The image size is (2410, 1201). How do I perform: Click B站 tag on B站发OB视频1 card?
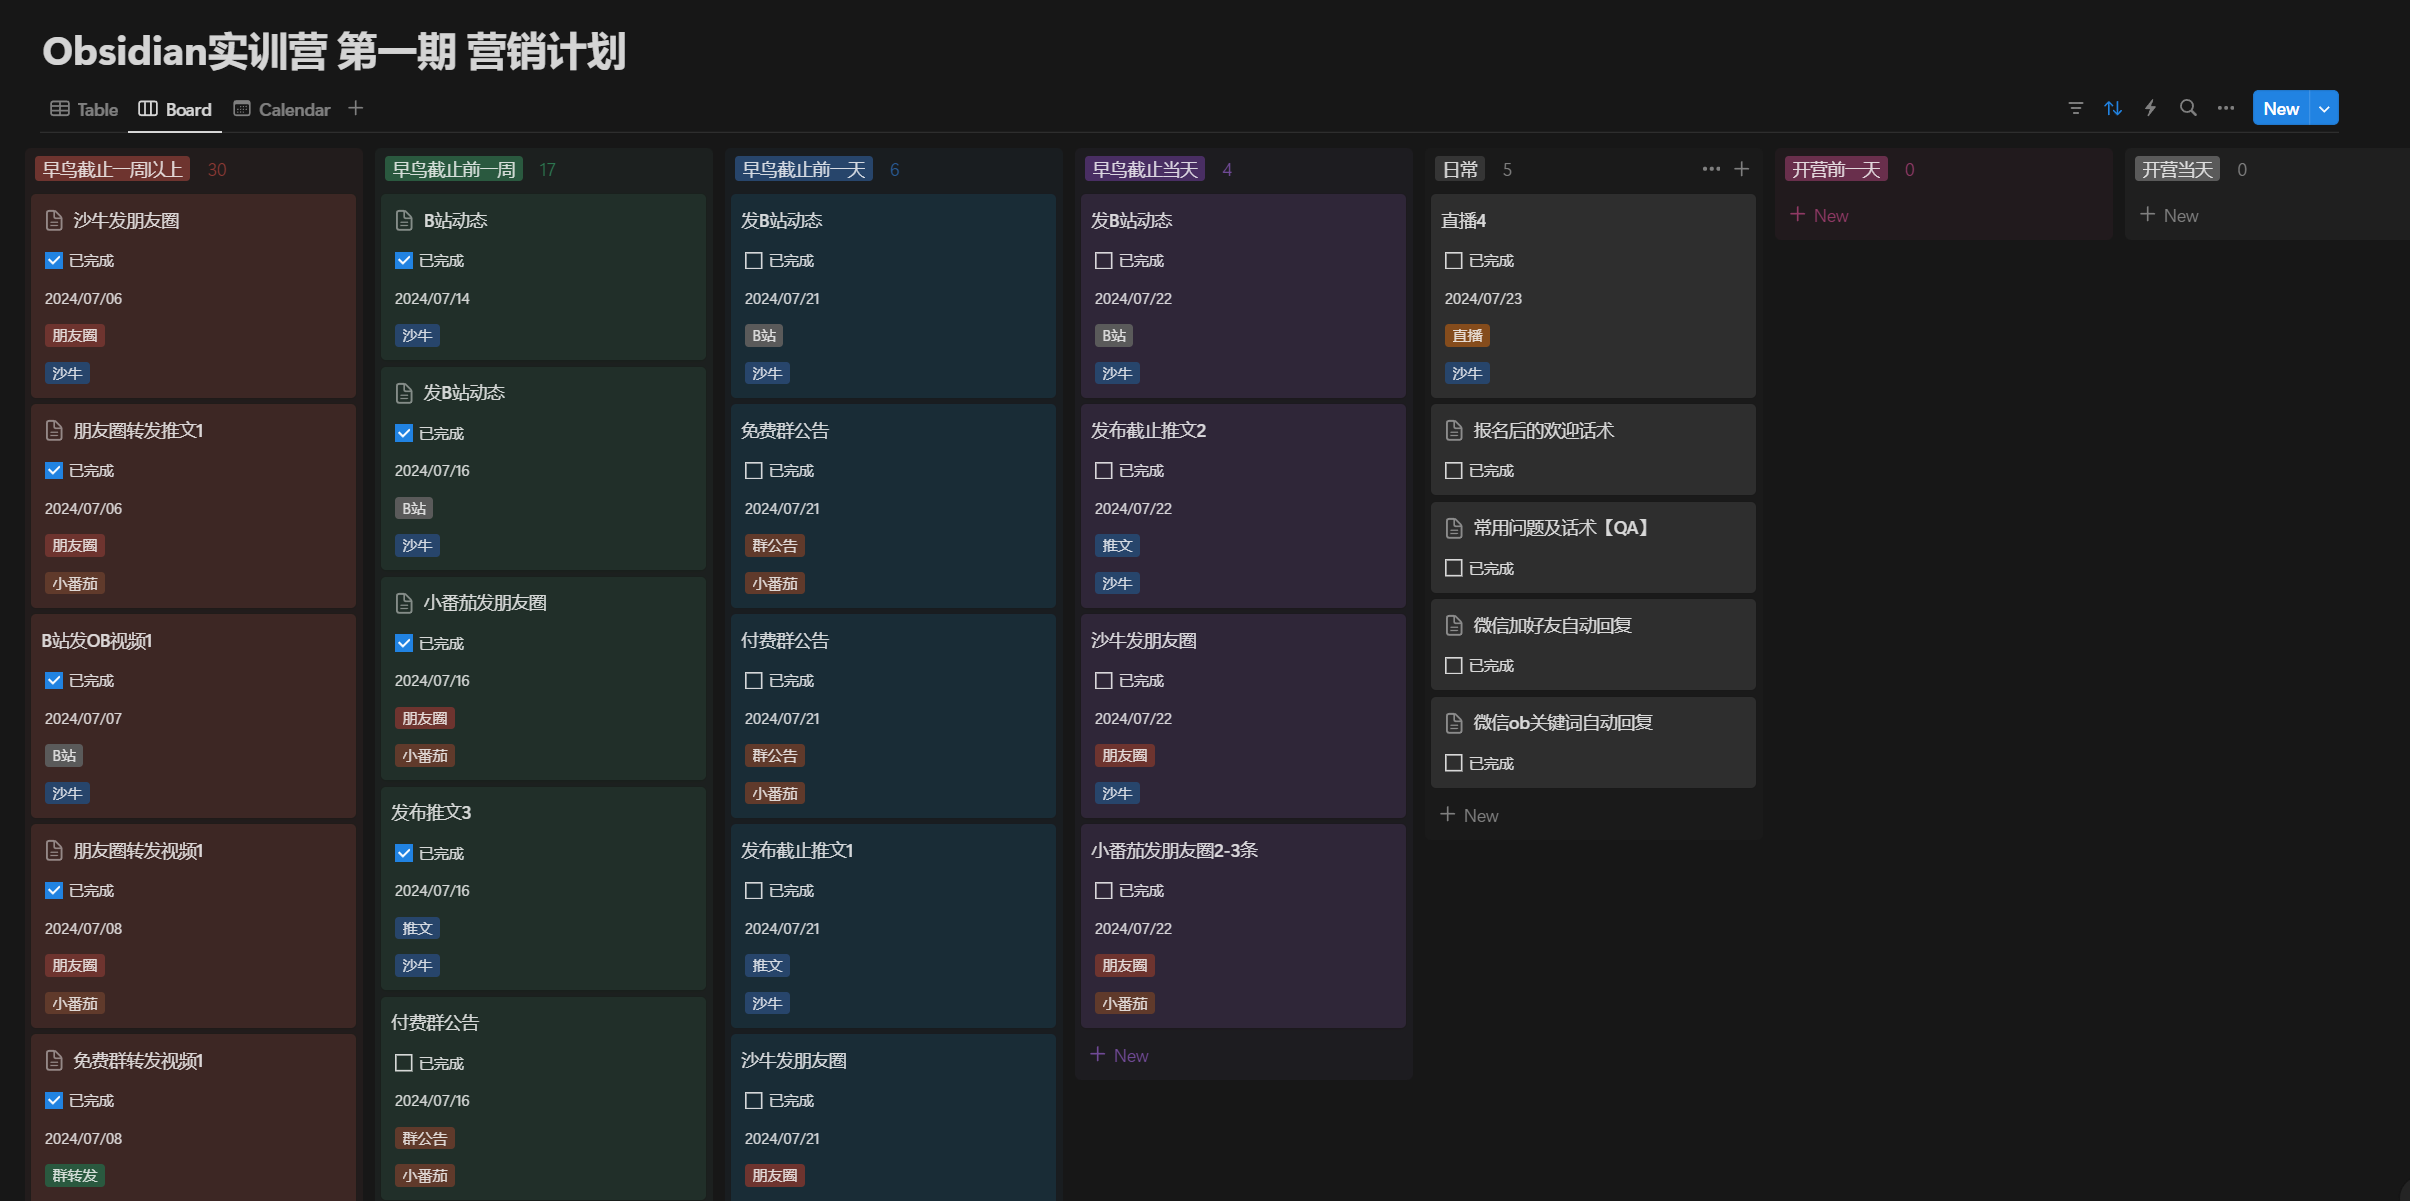[x=64, y=756]
